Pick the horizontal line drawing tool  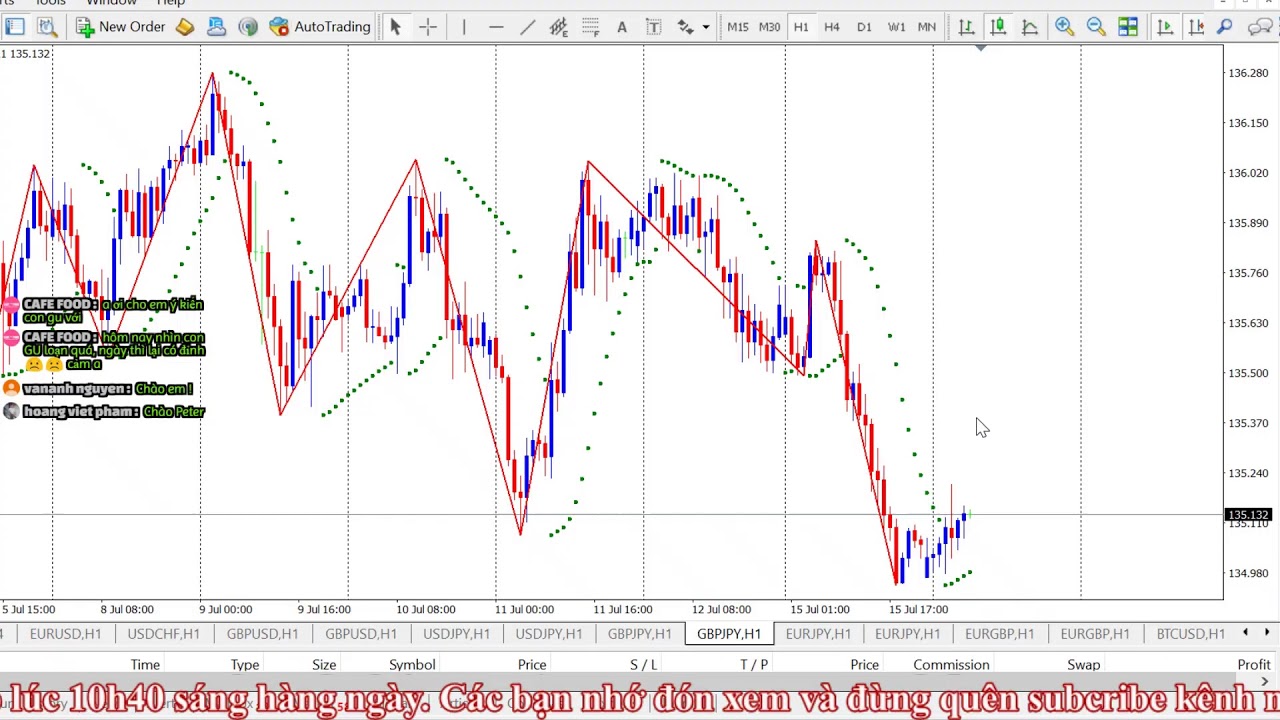pyautogui.click(x=496, y=27)
